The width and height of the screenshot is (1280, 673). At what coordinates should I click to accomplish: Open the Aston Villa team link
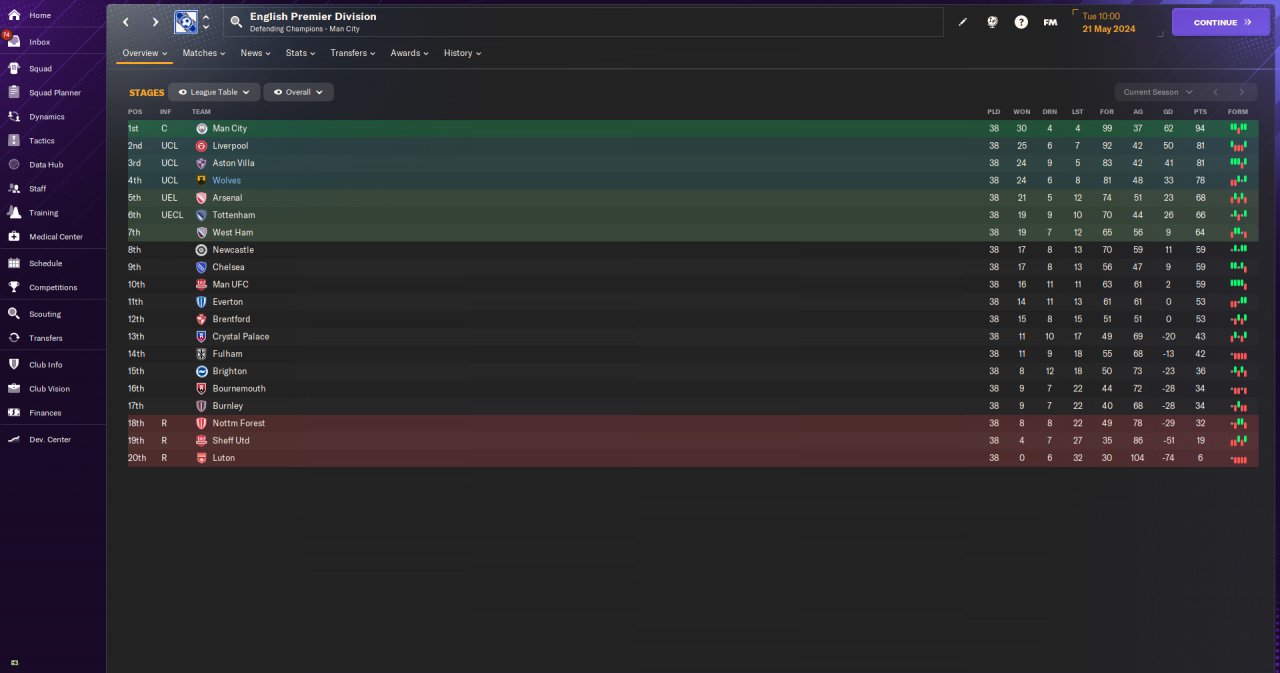click(233, 163)
